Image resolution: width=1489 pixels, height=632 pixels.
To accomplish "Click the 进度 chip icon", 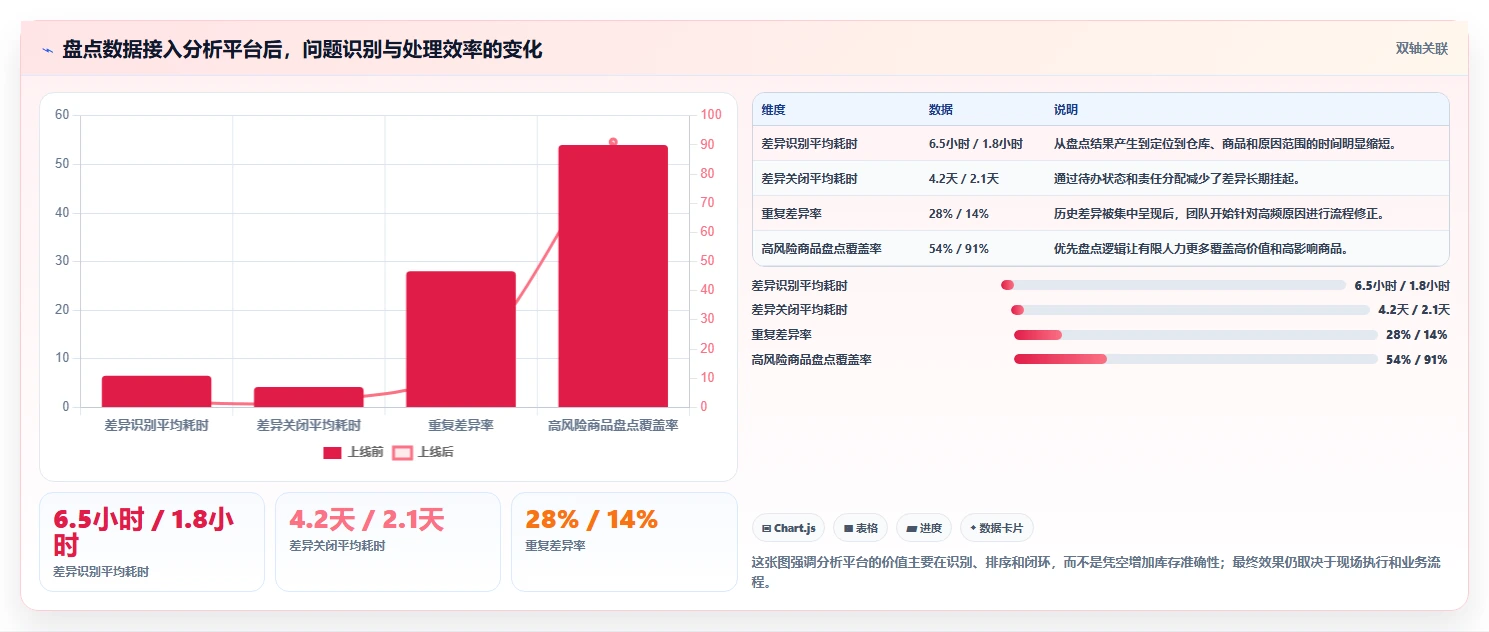I will pyautogui.click(x=912, y=528).
